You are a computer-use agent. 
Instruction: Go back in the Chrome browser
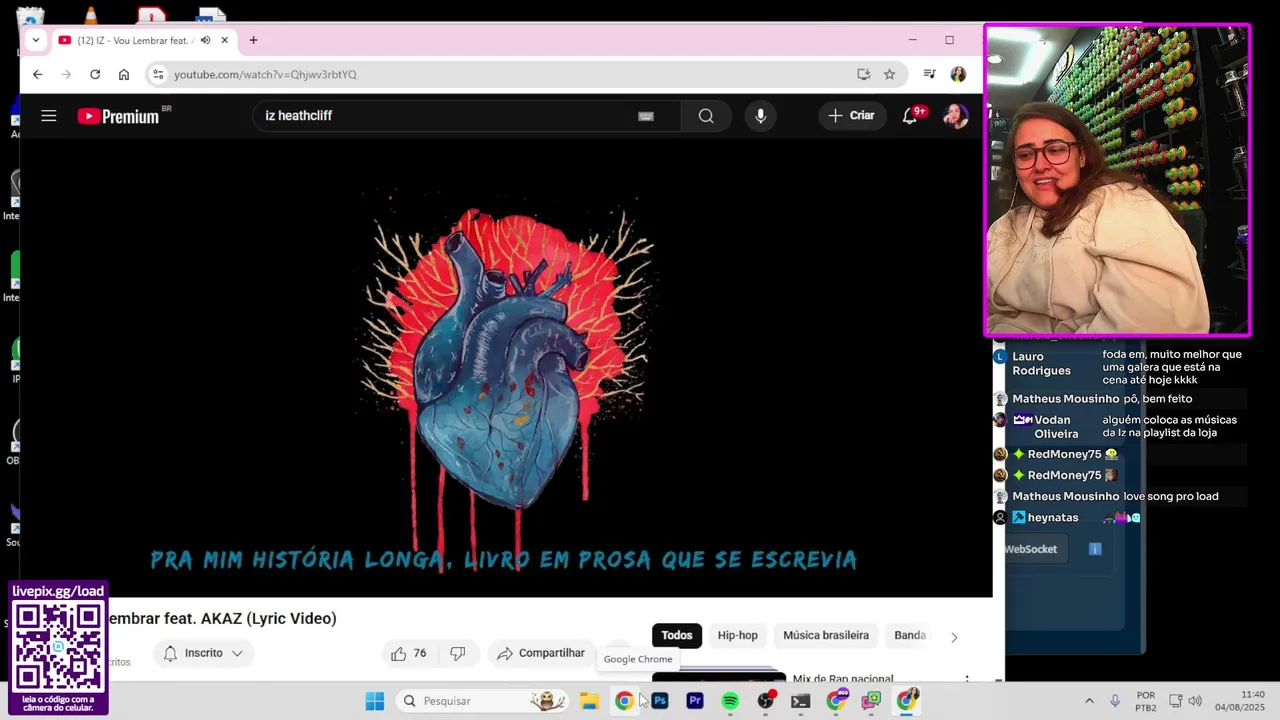pyautogui.click(x=37, y=74)
